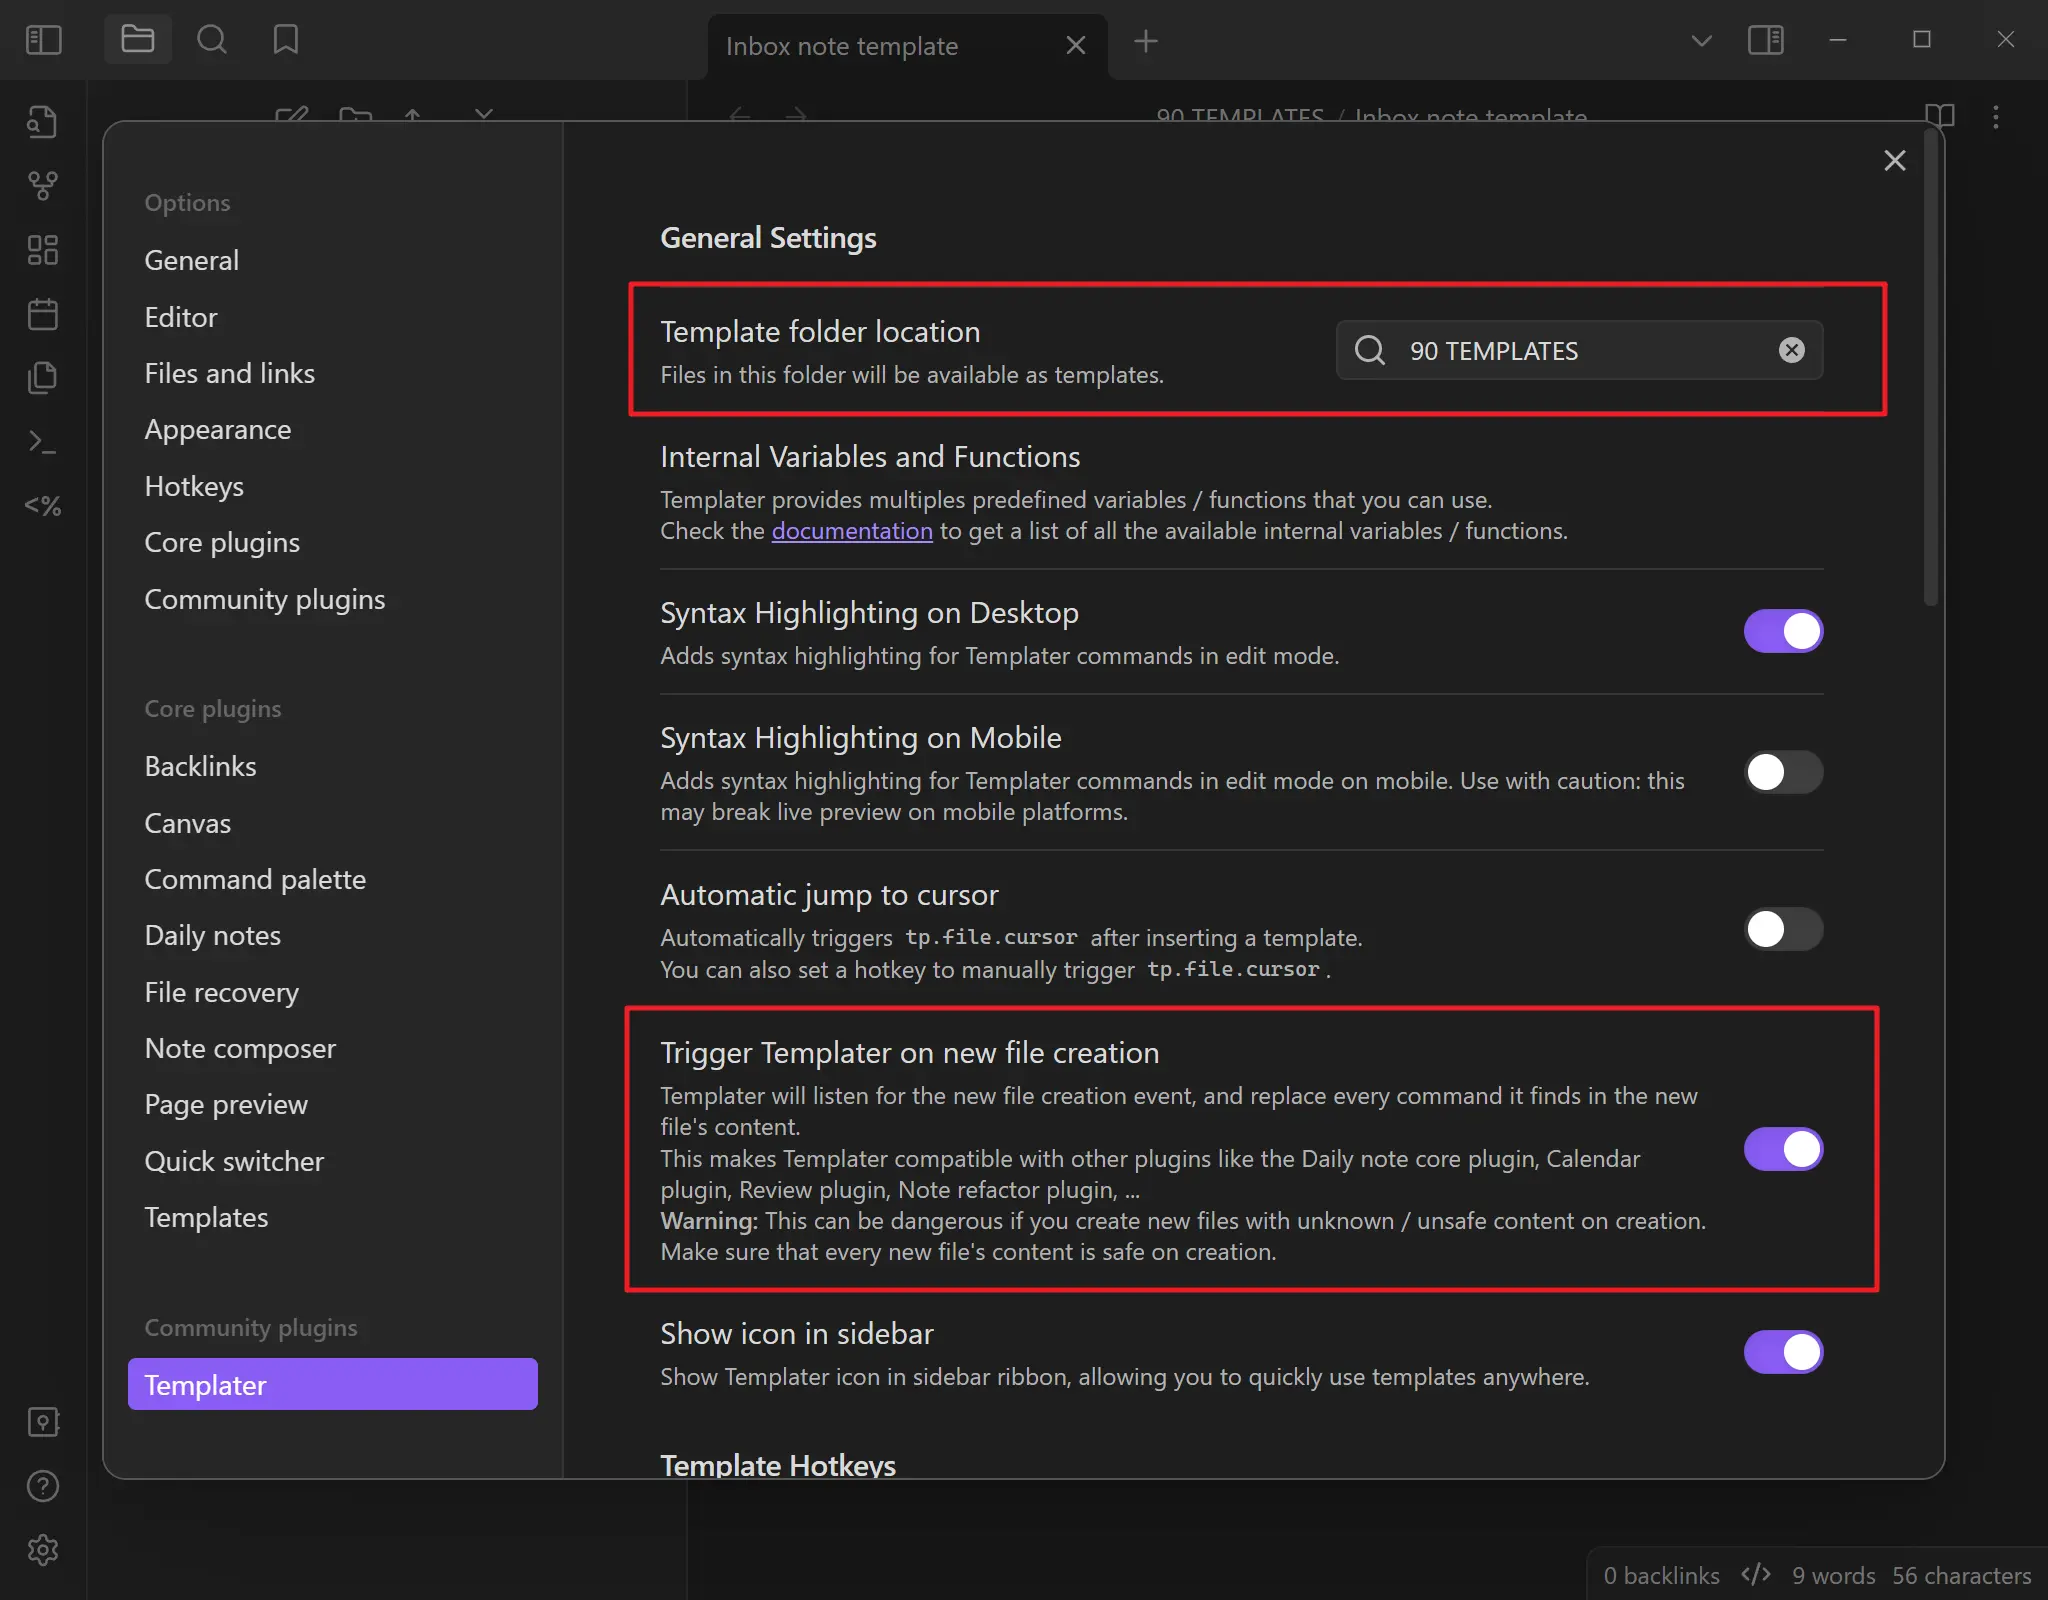
Task: Expand the tab list dropdown chevron
Action: (1701, 41)
